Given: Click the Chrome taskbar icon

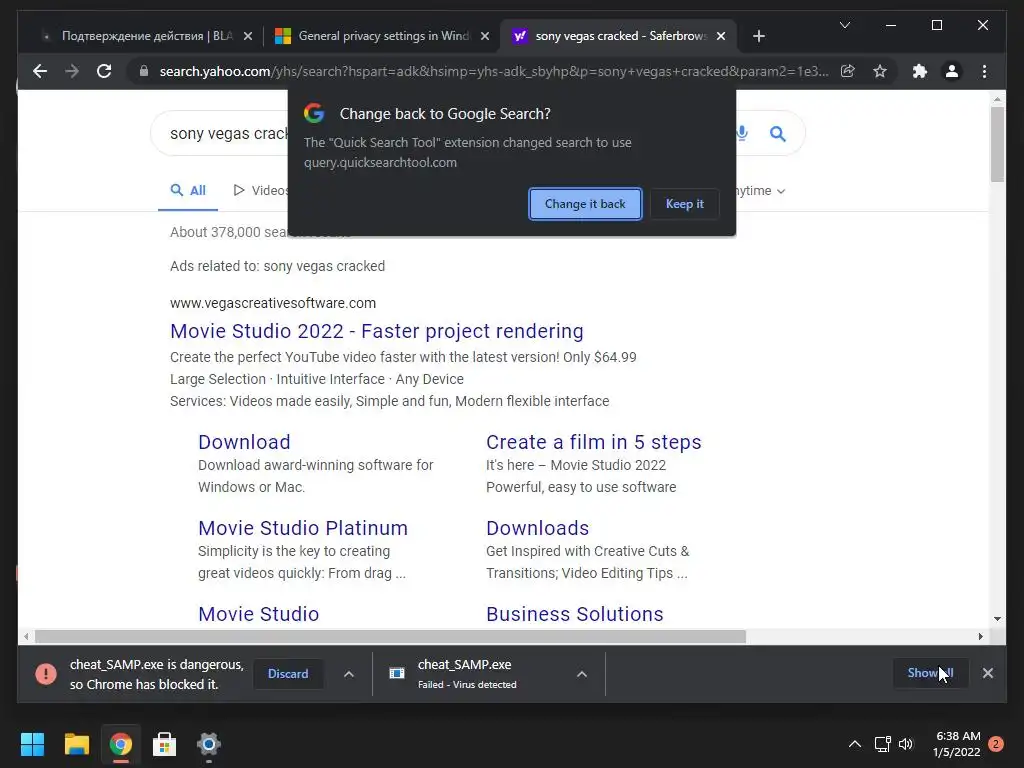Looking at the screenshot, I should [x=120, y=744].
